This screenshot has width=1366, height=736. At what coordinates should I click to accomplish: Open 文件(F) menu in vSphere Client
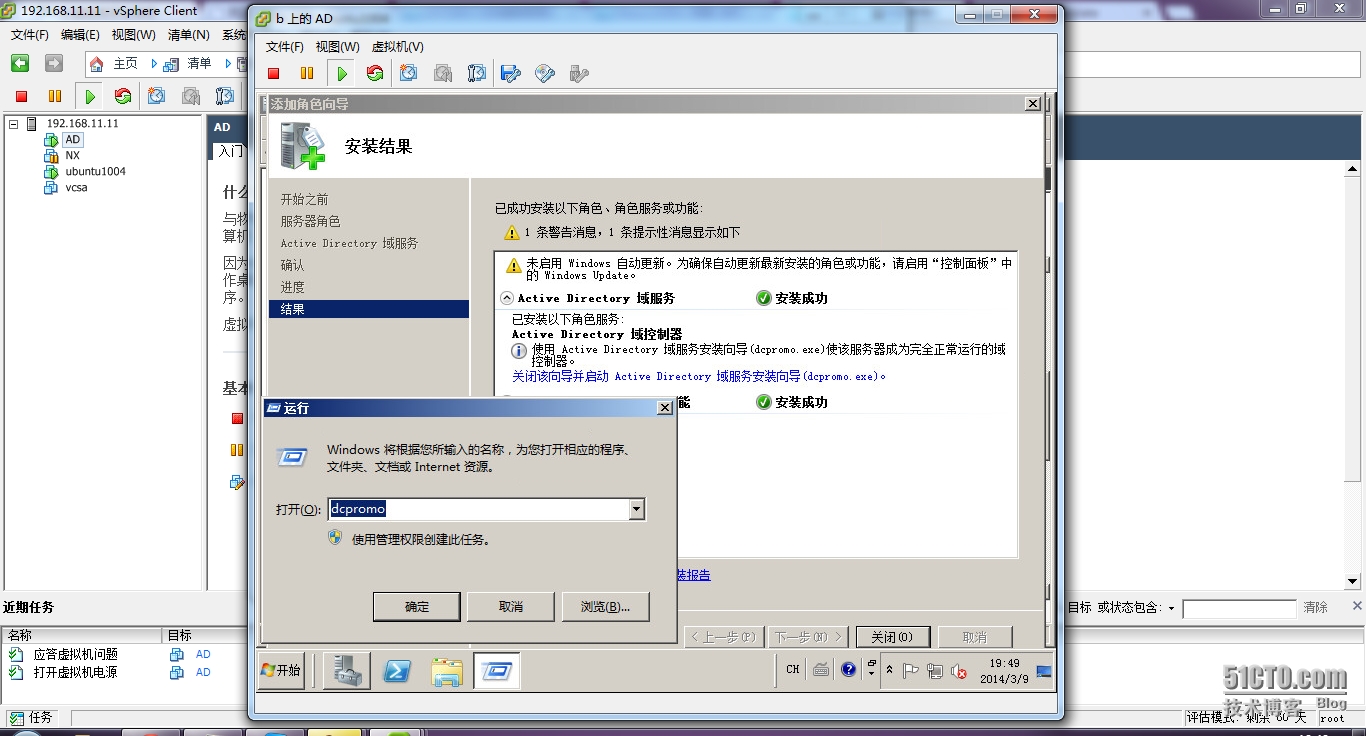(30, 34)
